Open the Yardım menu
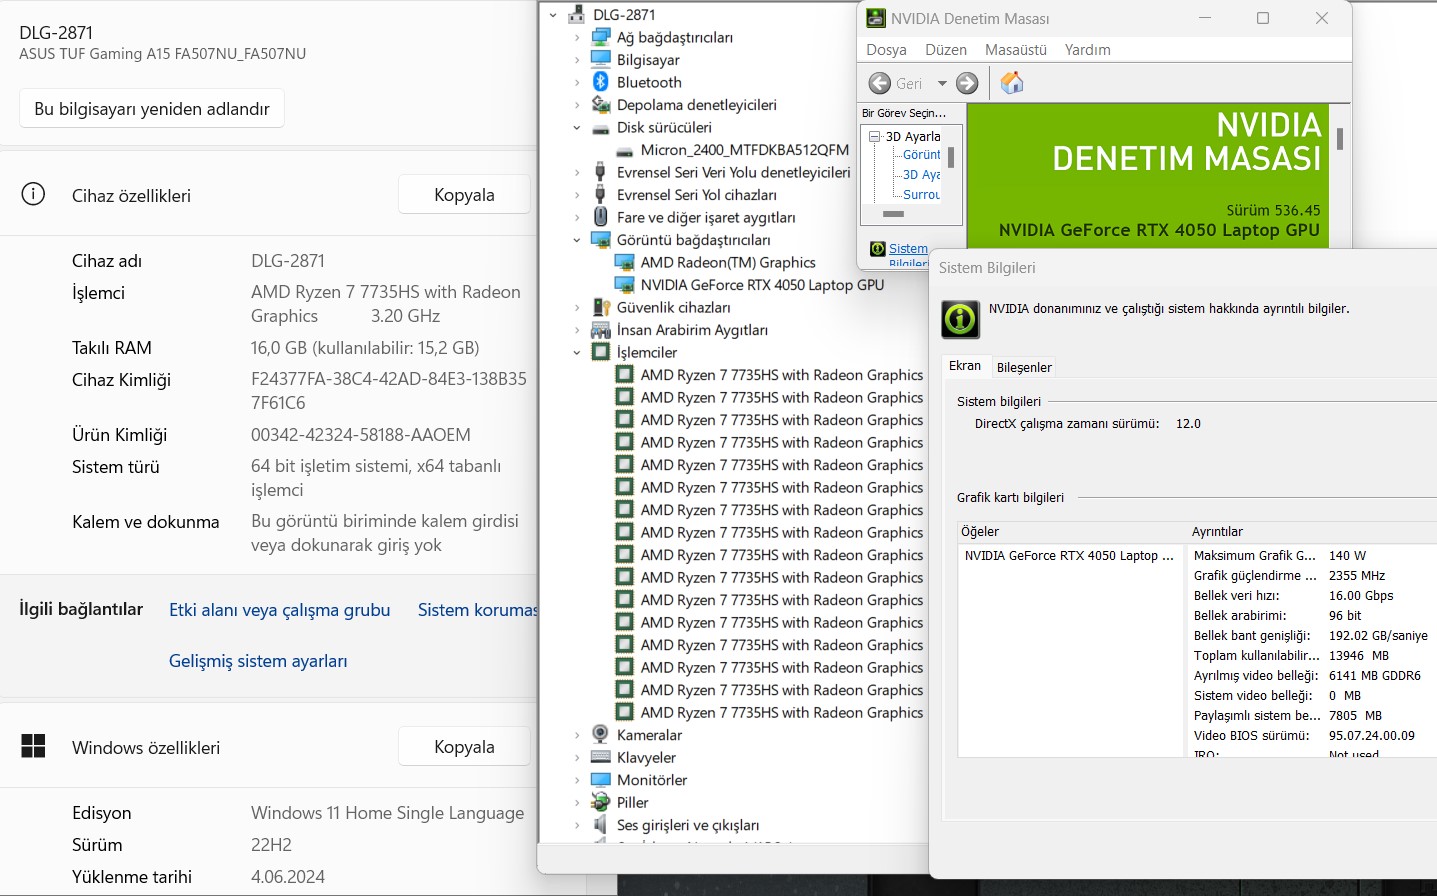The width and height of the screenshot is (1437, 896). (x=1088, y=49)
